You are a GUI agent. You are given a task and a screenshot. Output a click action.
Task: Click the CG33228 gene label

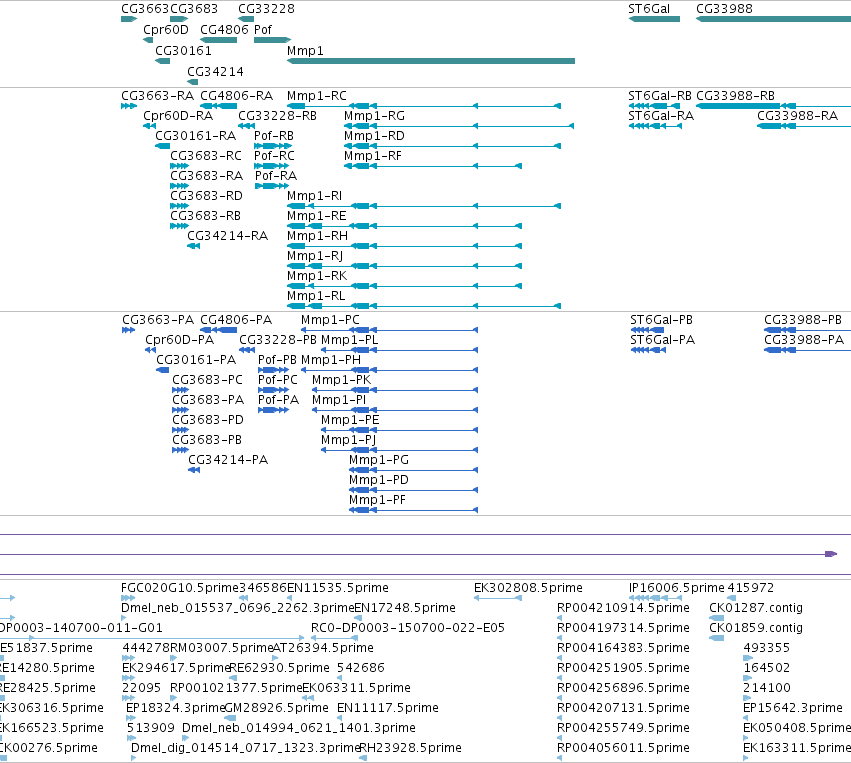pyautogui.click(x=266, y=9)
